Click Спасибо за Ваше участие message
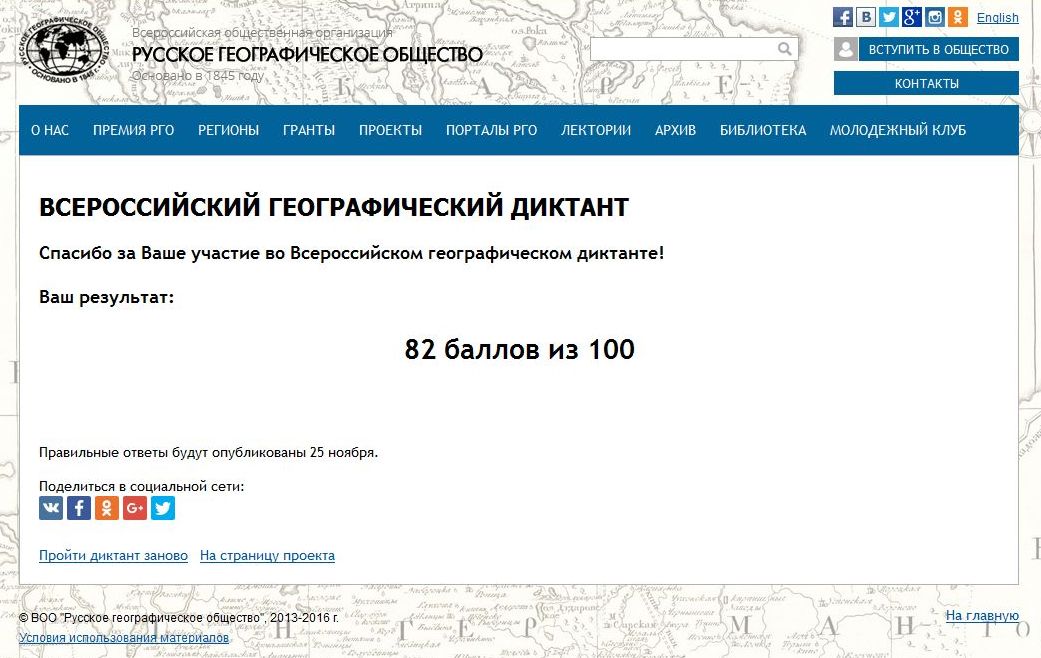The height and width of the screenshot is (658, 1041). (351, 253)
